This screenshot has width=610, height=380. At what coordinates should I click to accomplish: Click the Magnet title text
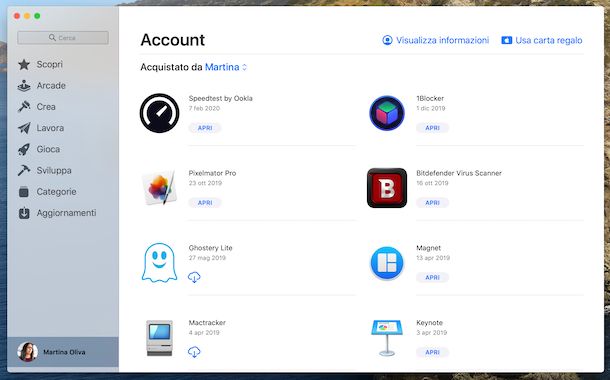pyautogui.click(x=429, y=248)
